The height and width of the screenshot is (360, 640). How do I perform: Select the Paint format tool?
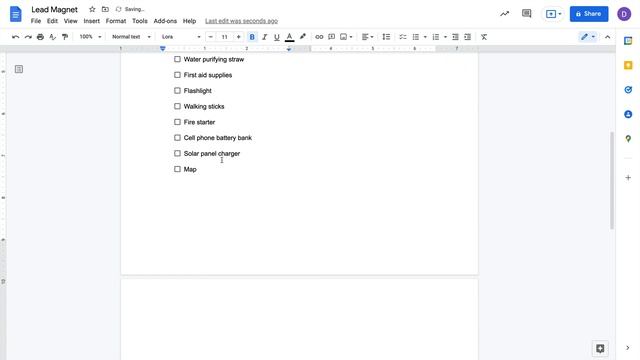[64, 37]
